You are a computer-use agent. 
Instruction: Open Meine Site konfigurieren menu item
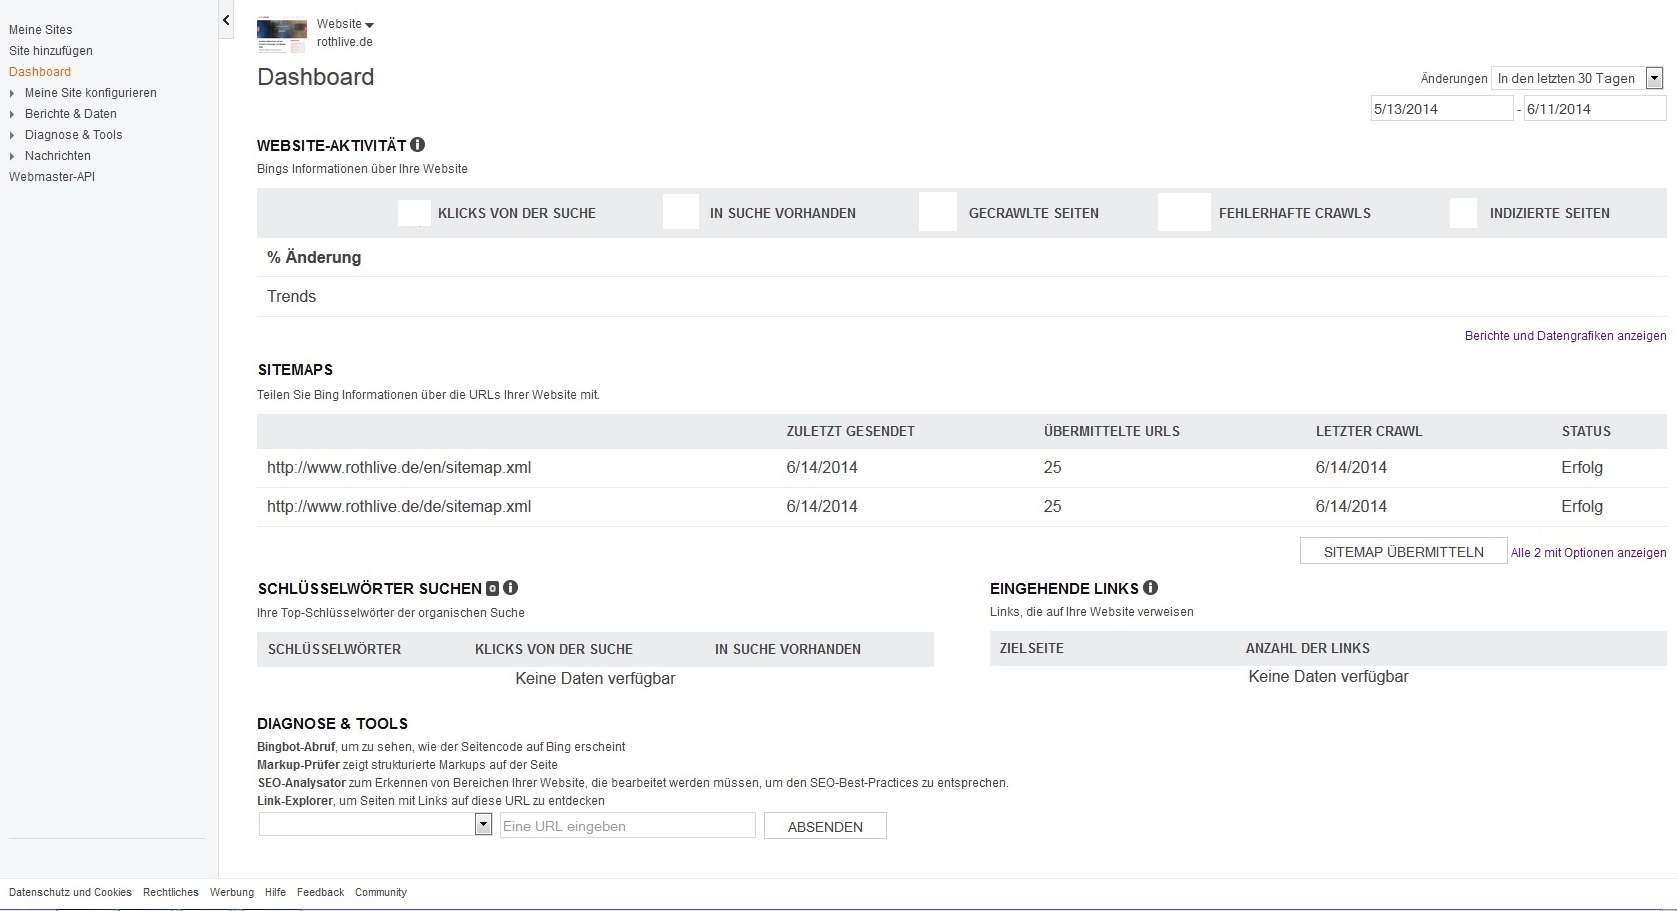click(x=91, y=93)
